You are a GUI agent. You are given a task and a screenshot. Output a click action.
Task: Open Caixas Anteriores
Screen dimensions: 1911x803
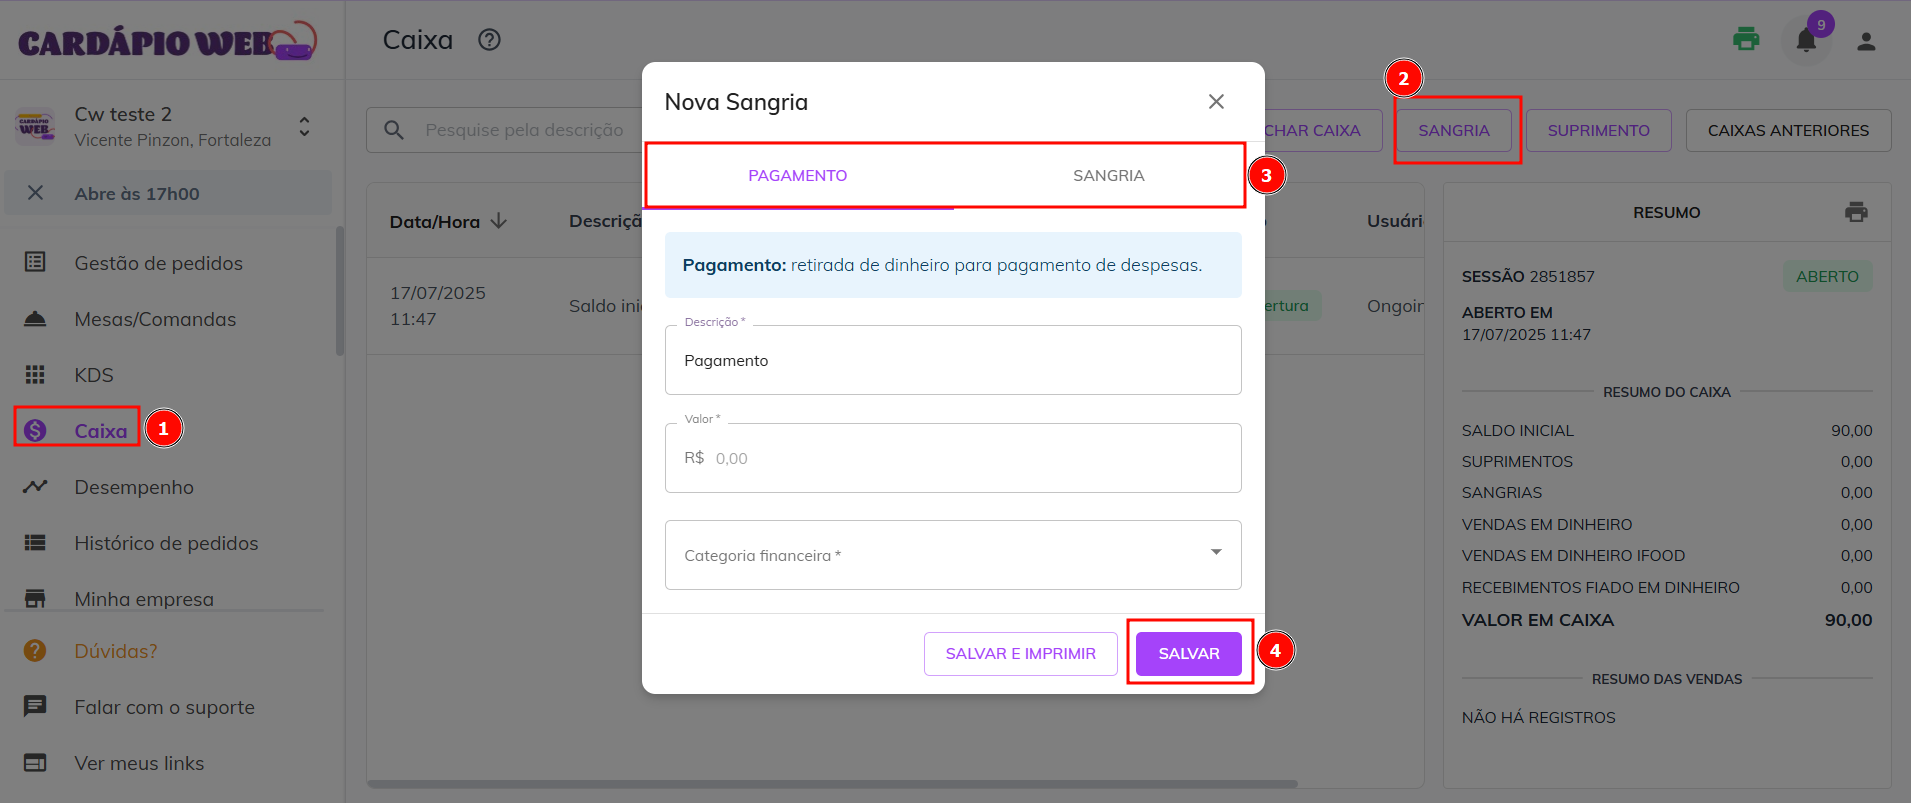point(1787,130)
